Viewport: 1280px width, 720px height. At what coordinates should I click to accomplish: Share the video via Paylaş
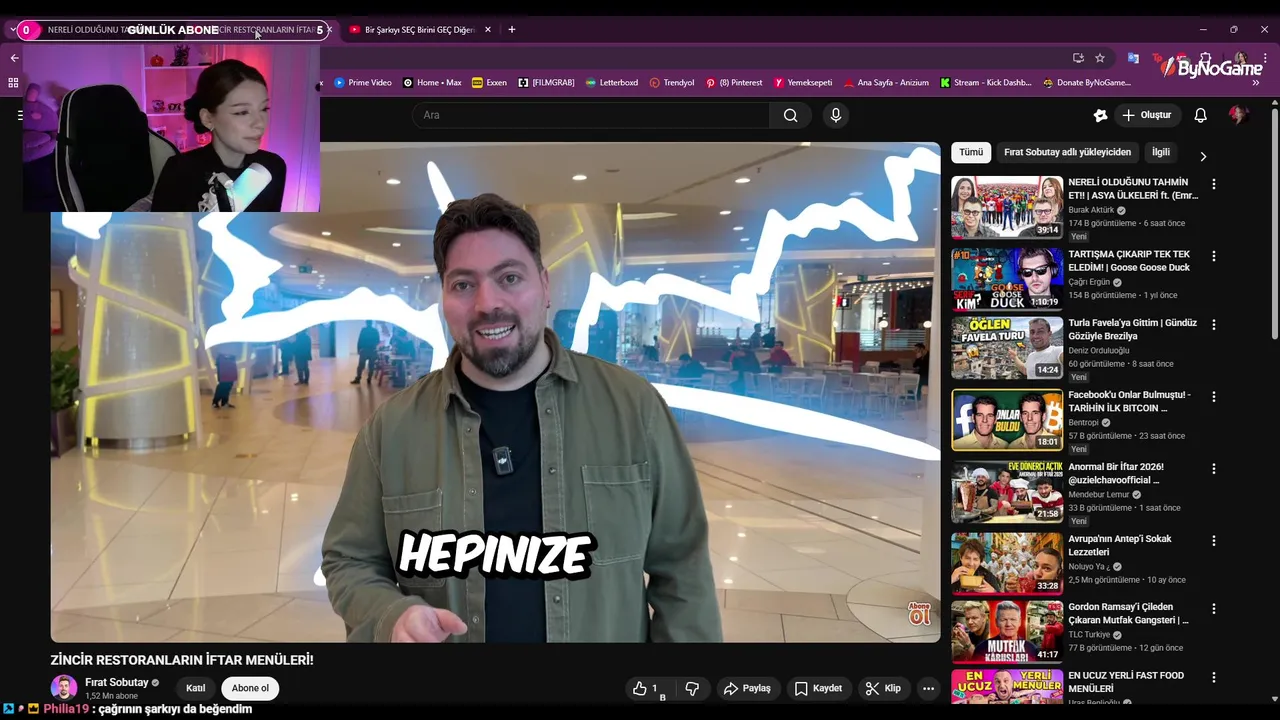pyautogui.click(x=747, y=688)
